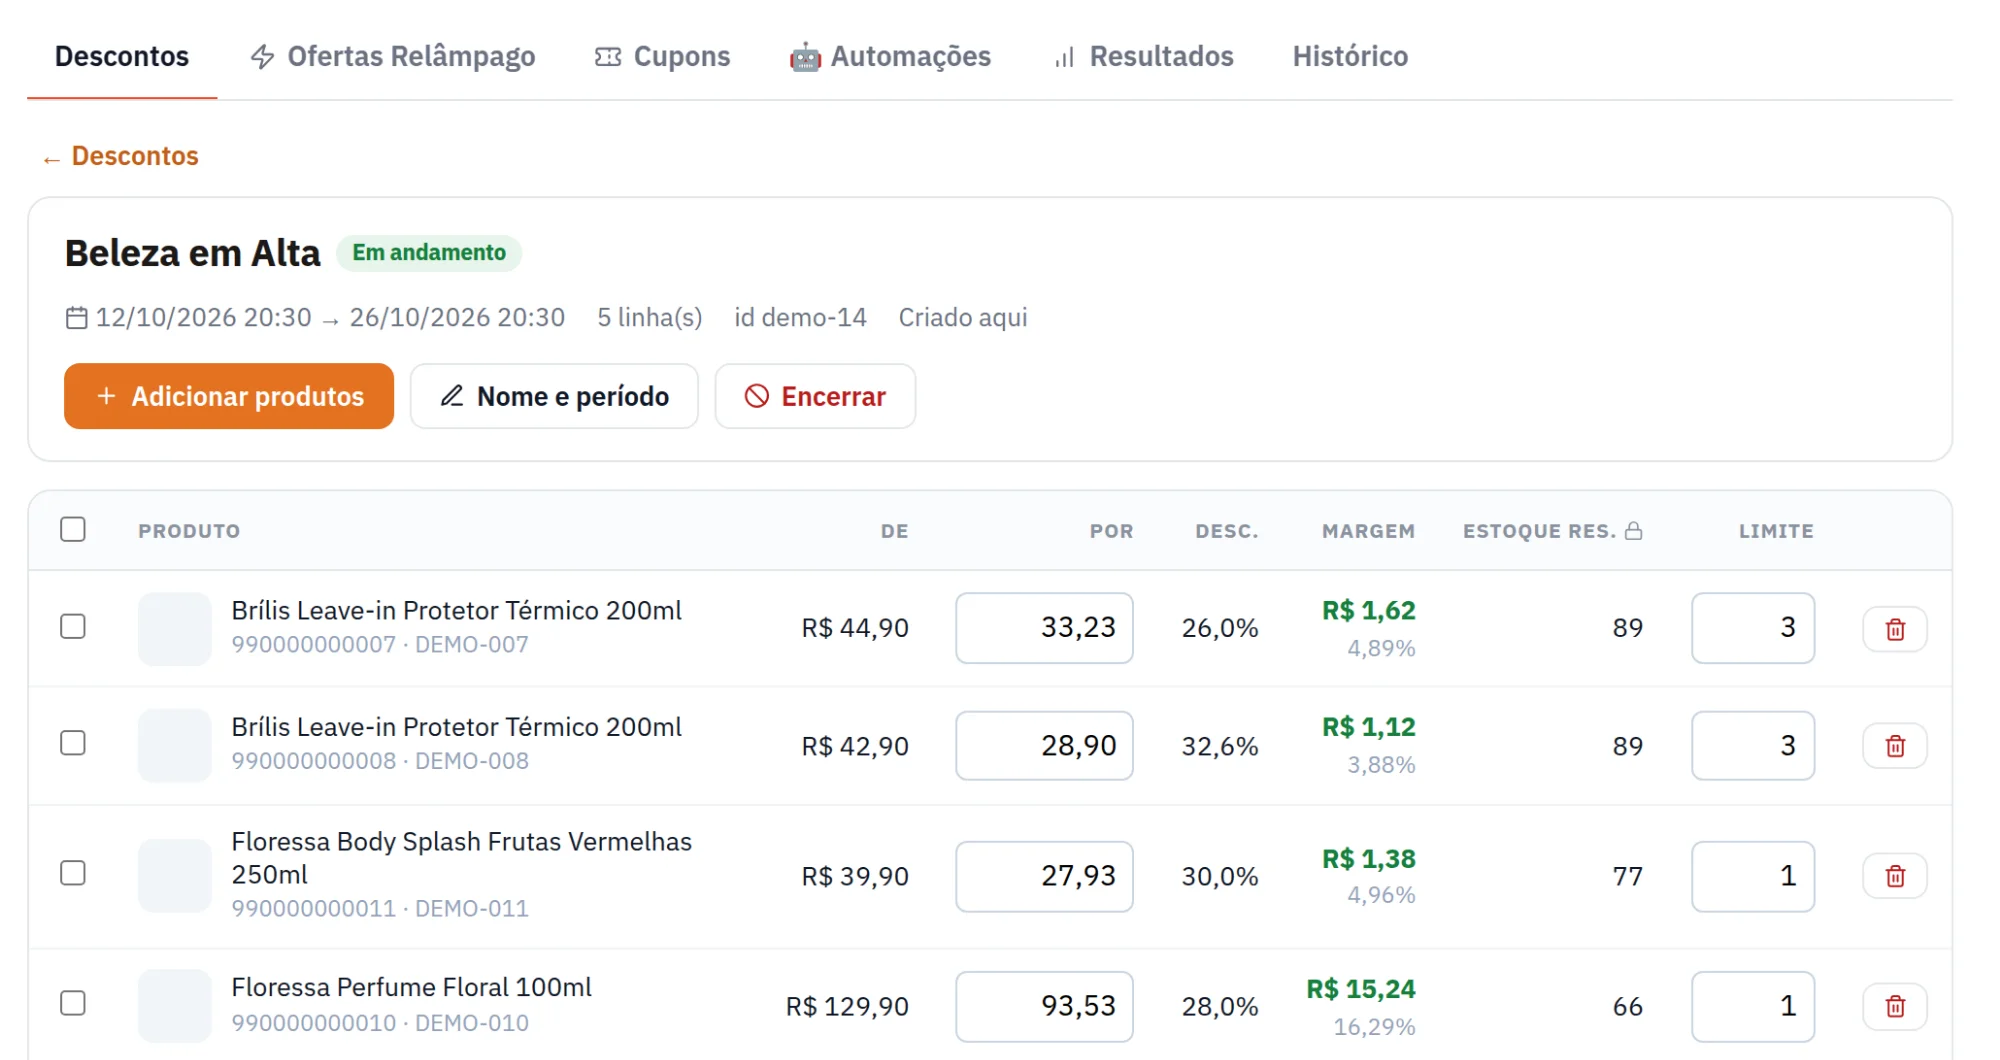2000x1060 pixels.
Task: Click original price R$ 129,90
Action: [847, 1006]
